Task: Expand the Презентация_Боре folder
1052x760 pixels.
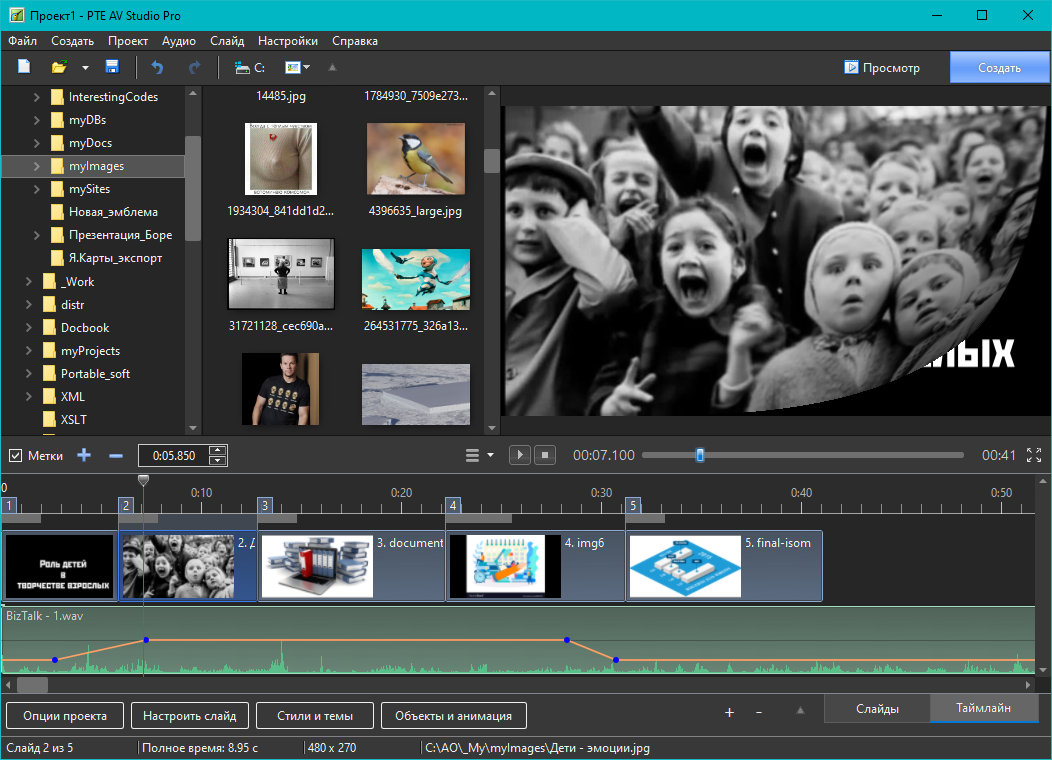Action: pyautogui.click(x=37, y=235)
